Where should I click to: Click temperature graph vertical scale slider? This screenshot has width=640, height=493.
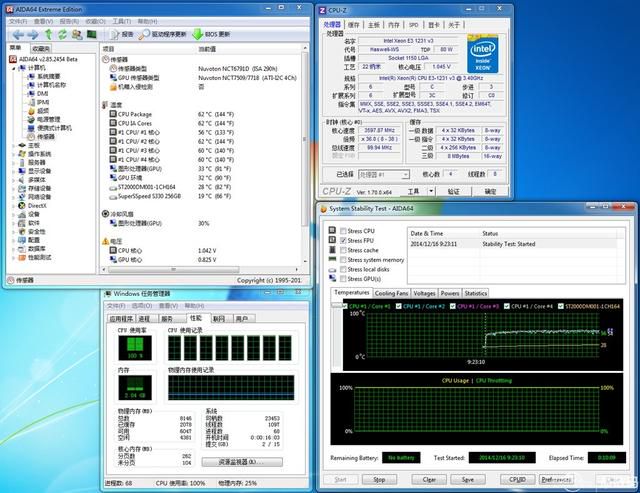[x=337, y=304]
